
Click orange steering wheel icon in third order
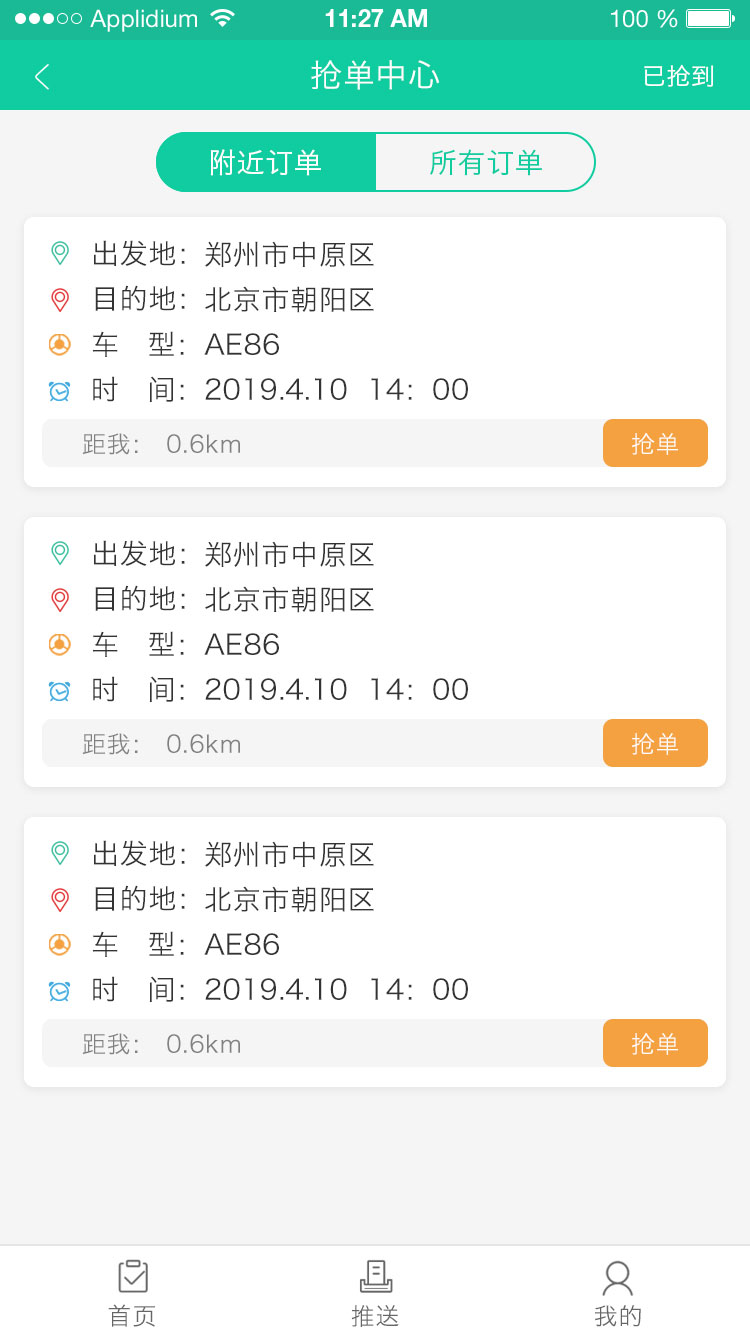[x=60, y=944]
